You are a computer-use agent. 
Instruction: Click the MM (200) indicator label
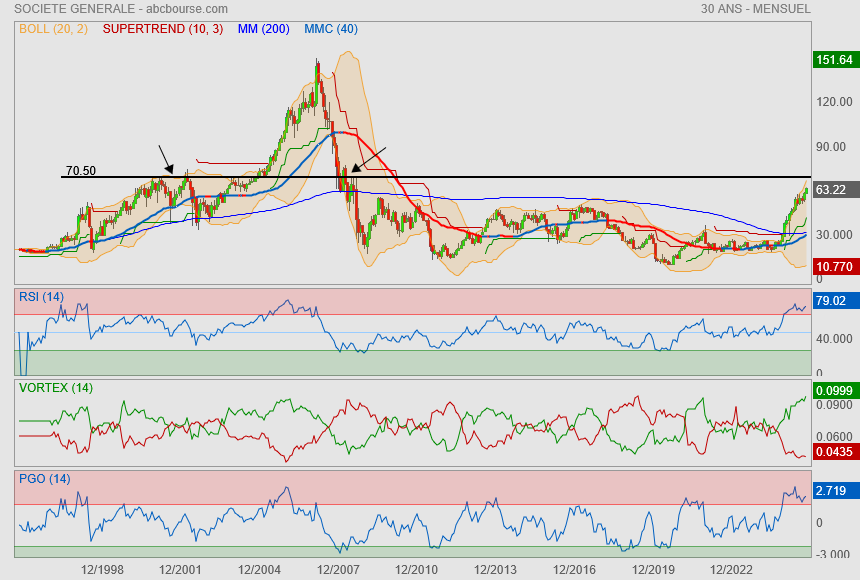click(x=264, y=29)
